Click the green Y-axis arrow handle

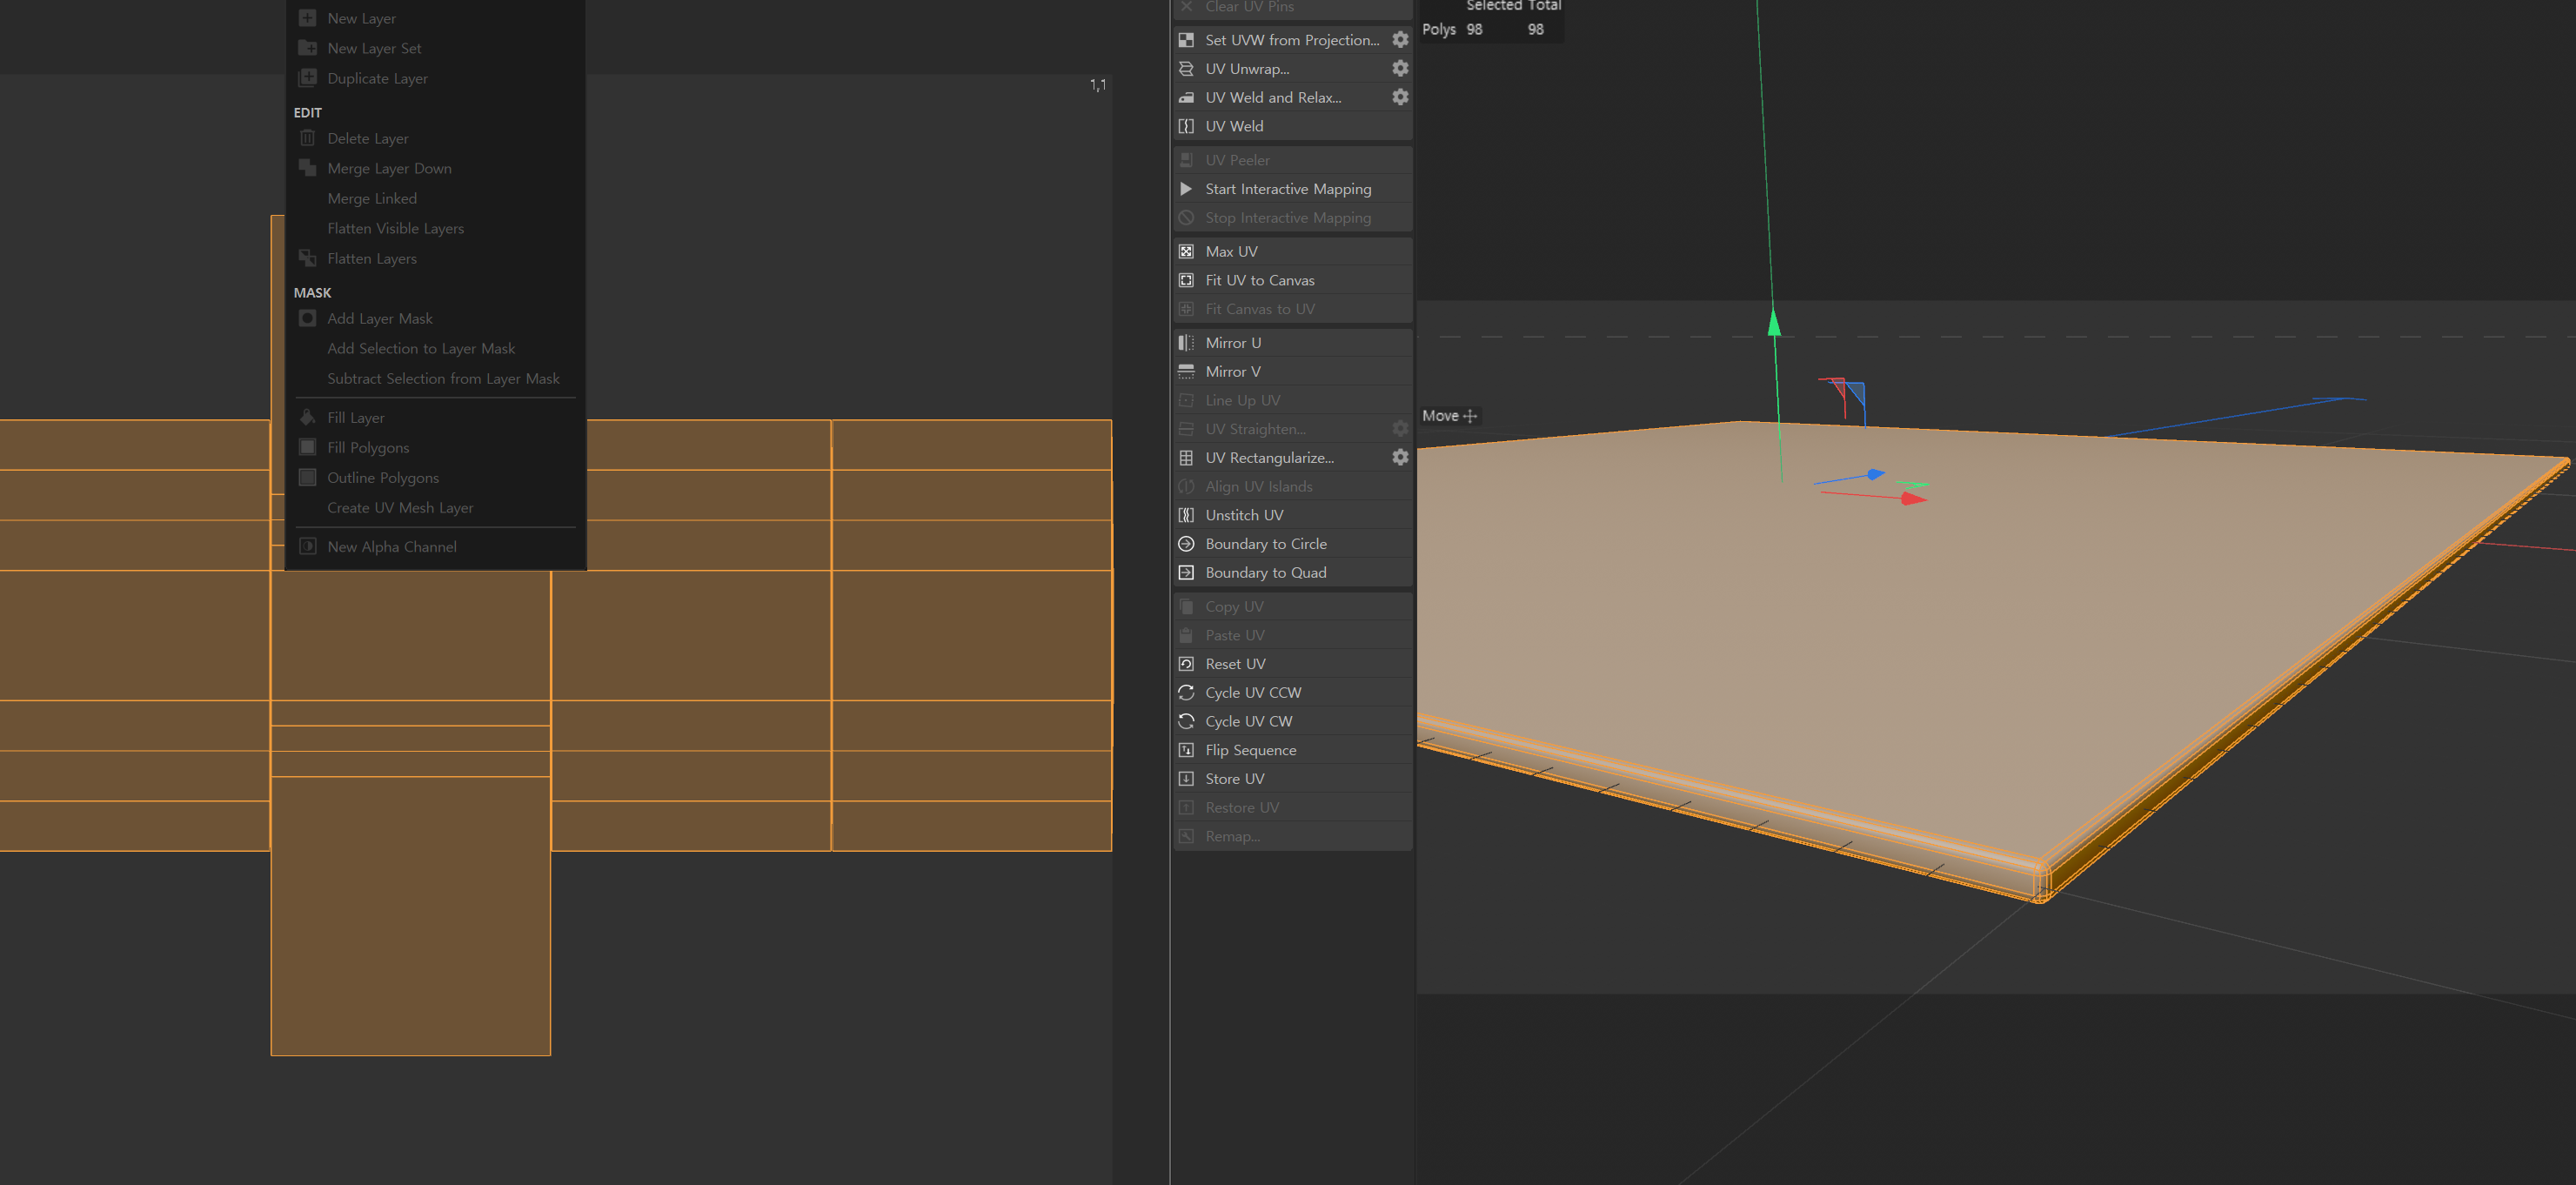1774,323
